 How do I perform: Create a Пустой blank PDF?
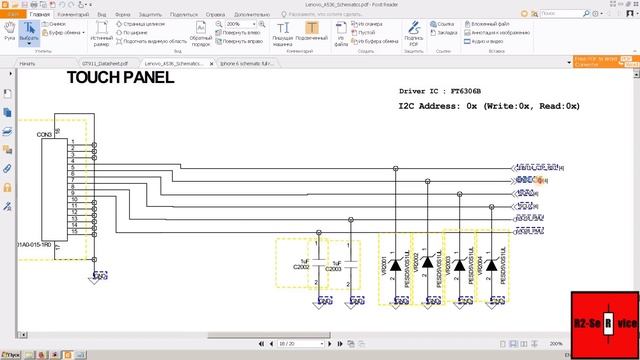pyautogui.click(x=363, y=33)
